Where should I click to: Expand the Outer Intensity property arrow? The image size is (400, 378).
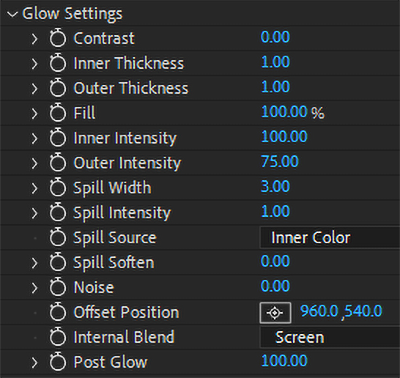(35, 163)
